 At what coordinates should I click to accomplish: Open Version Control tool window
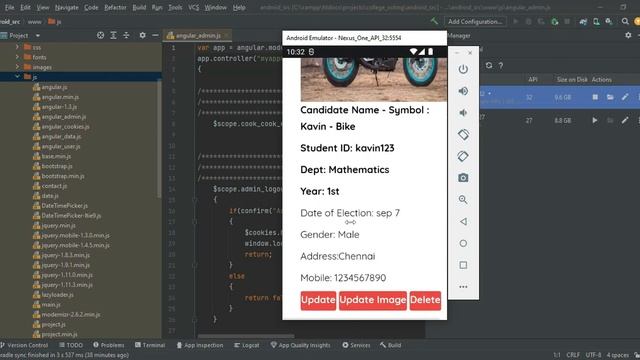pyautogui.click(x=24, y=345)
